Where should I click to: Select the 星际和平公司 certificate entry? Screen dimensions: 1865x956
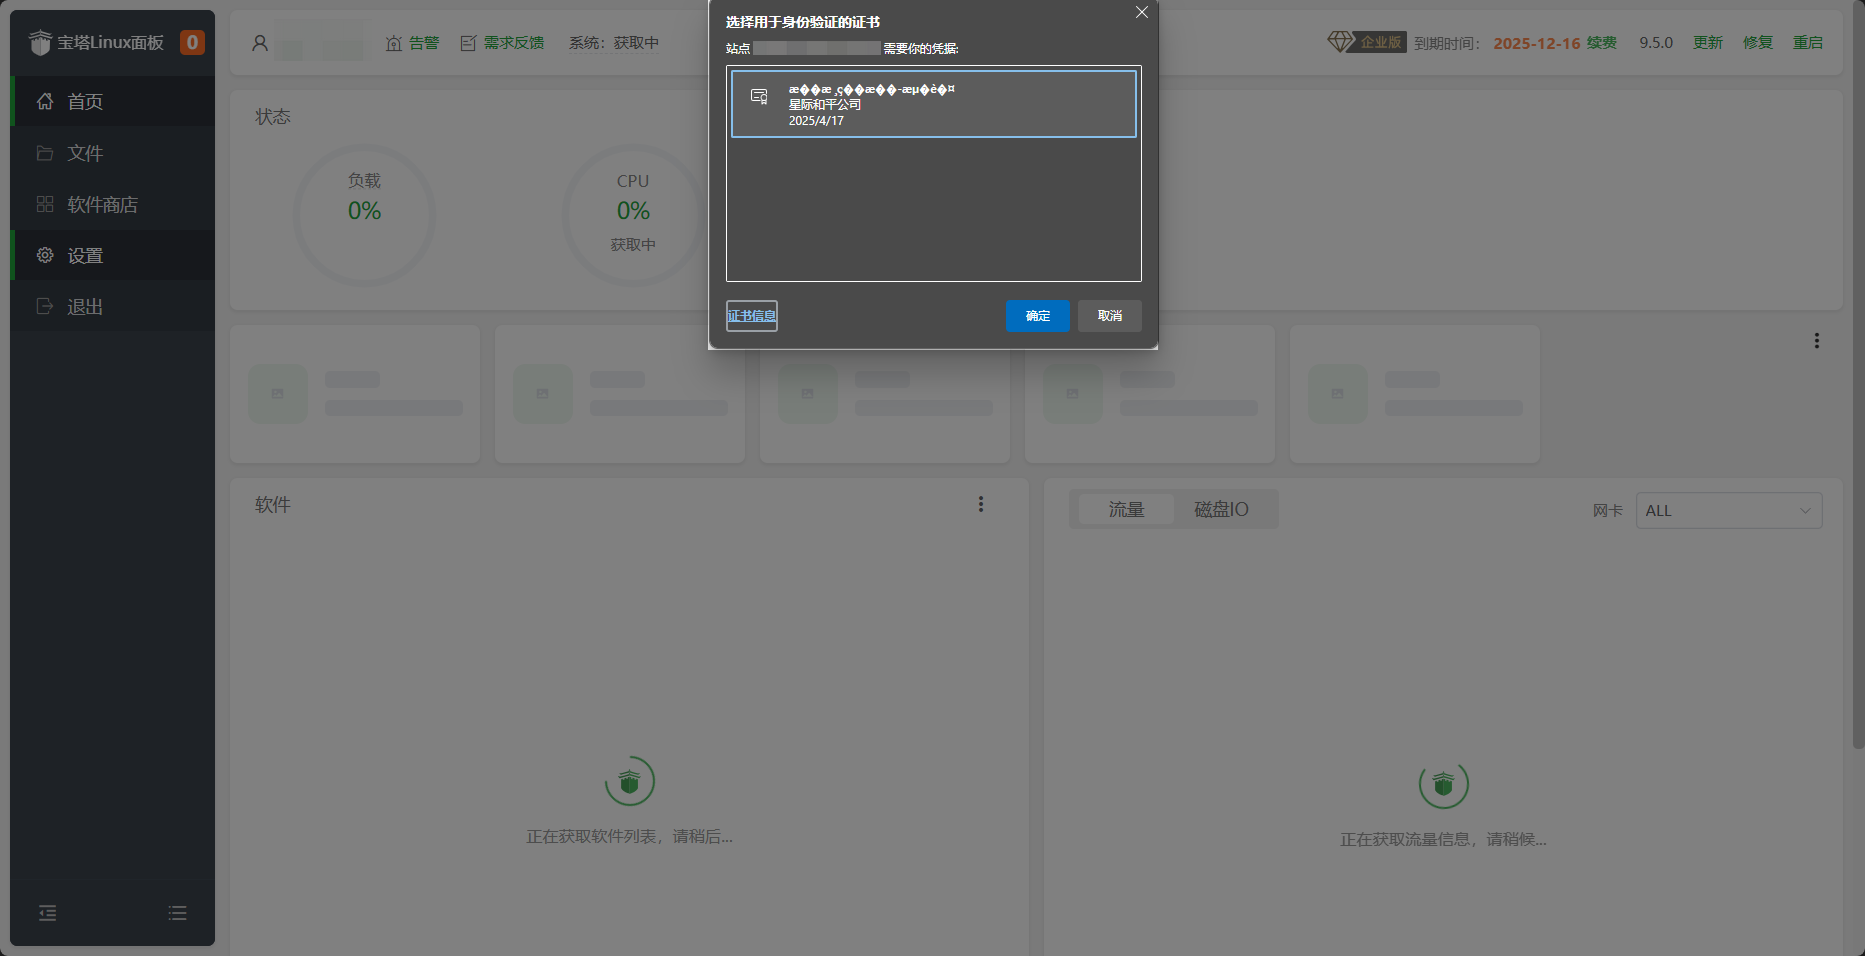pos(933,104)
